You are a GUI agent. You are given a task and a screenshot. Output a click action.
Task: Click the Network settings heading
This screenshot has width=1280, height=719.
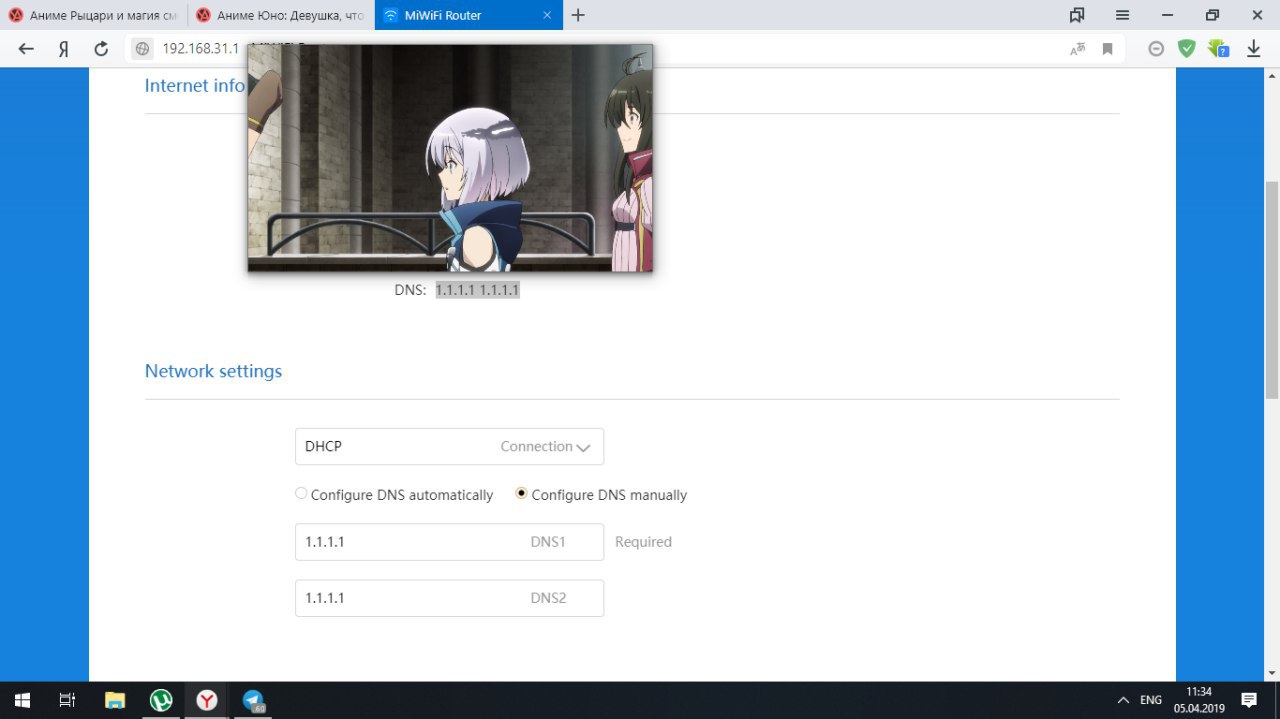point(213,371)
